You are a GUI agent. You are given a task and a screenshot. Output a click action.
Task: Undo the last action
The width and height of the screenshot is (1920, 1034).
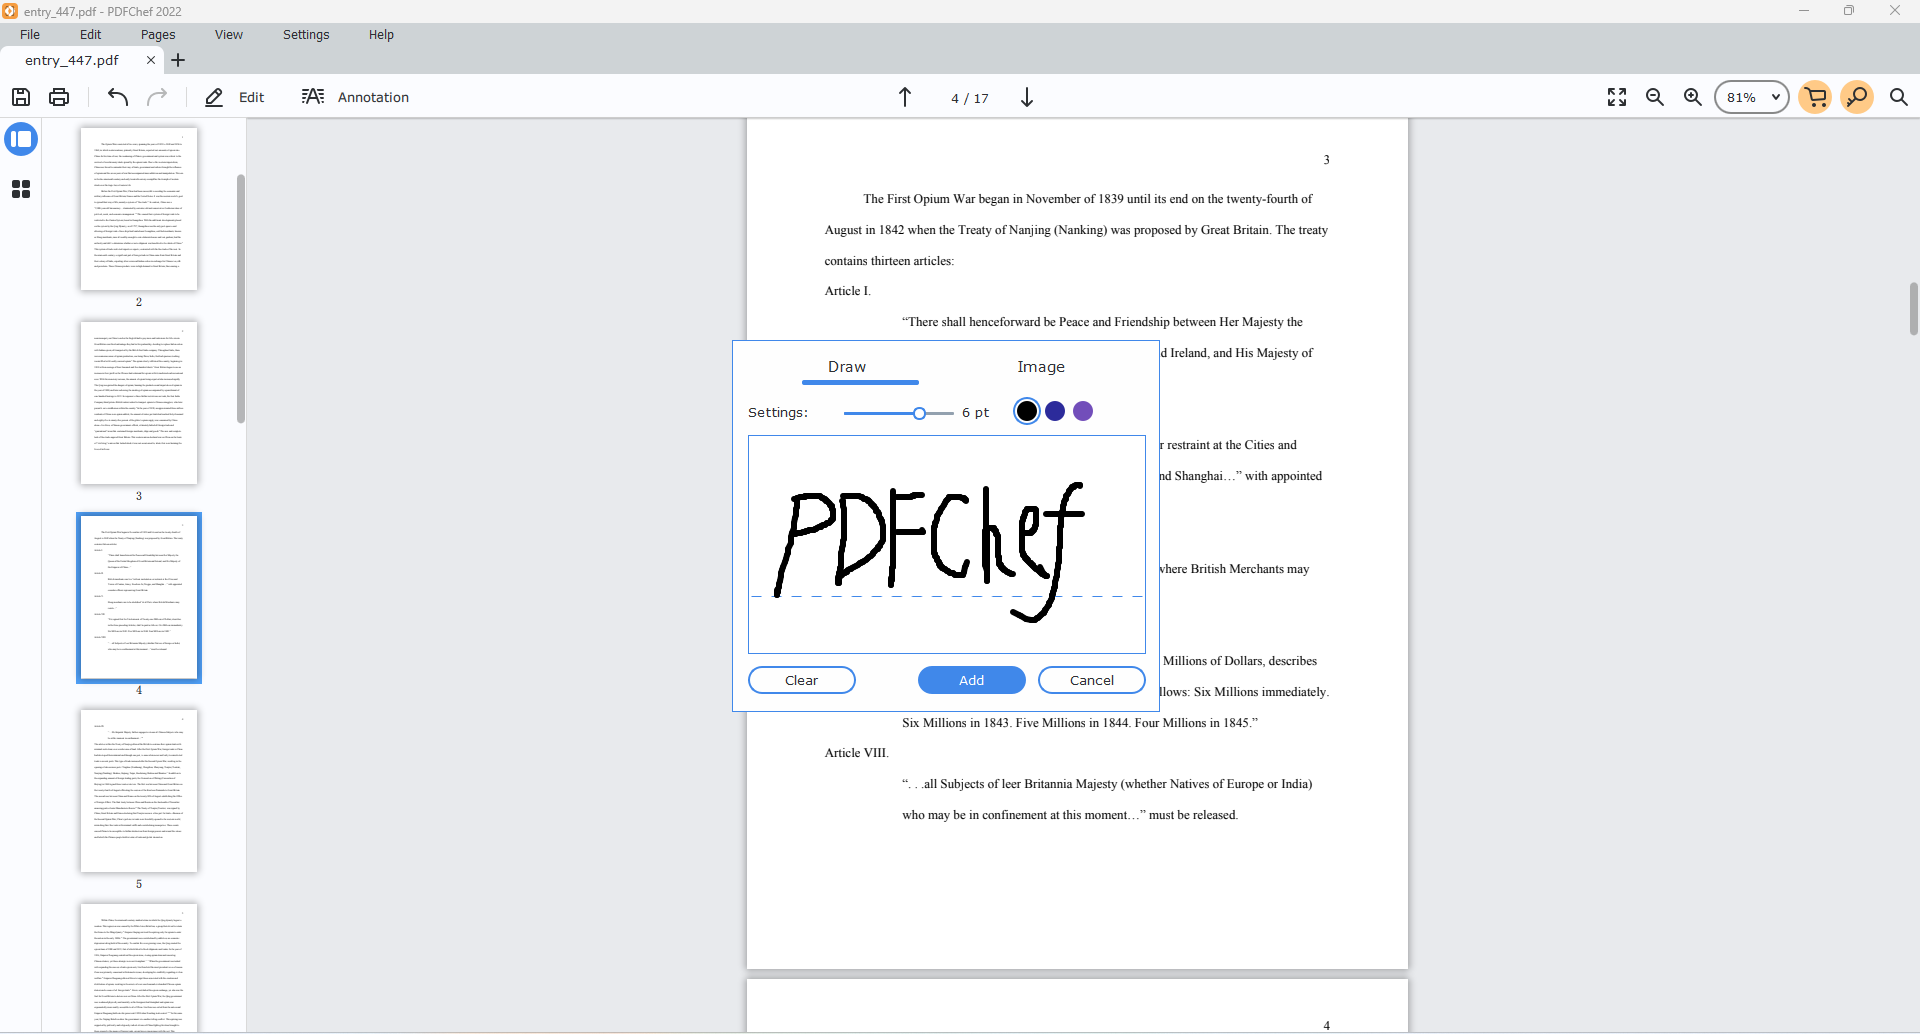coord(118,97)
